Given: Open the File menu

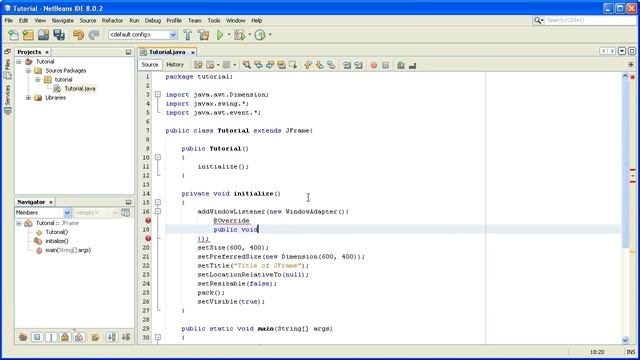Looking at the screenshot, I should point(9,20).
